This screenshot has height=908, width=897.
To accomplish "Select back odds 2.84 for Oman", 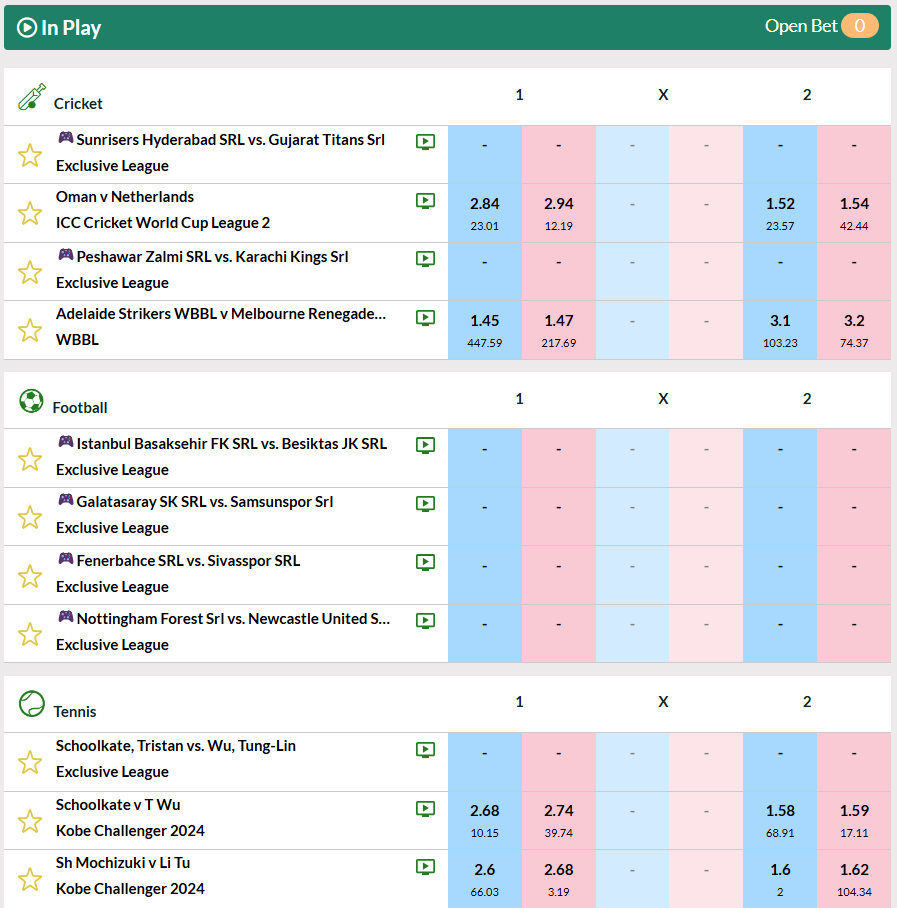I will click(x=484, y=212).
